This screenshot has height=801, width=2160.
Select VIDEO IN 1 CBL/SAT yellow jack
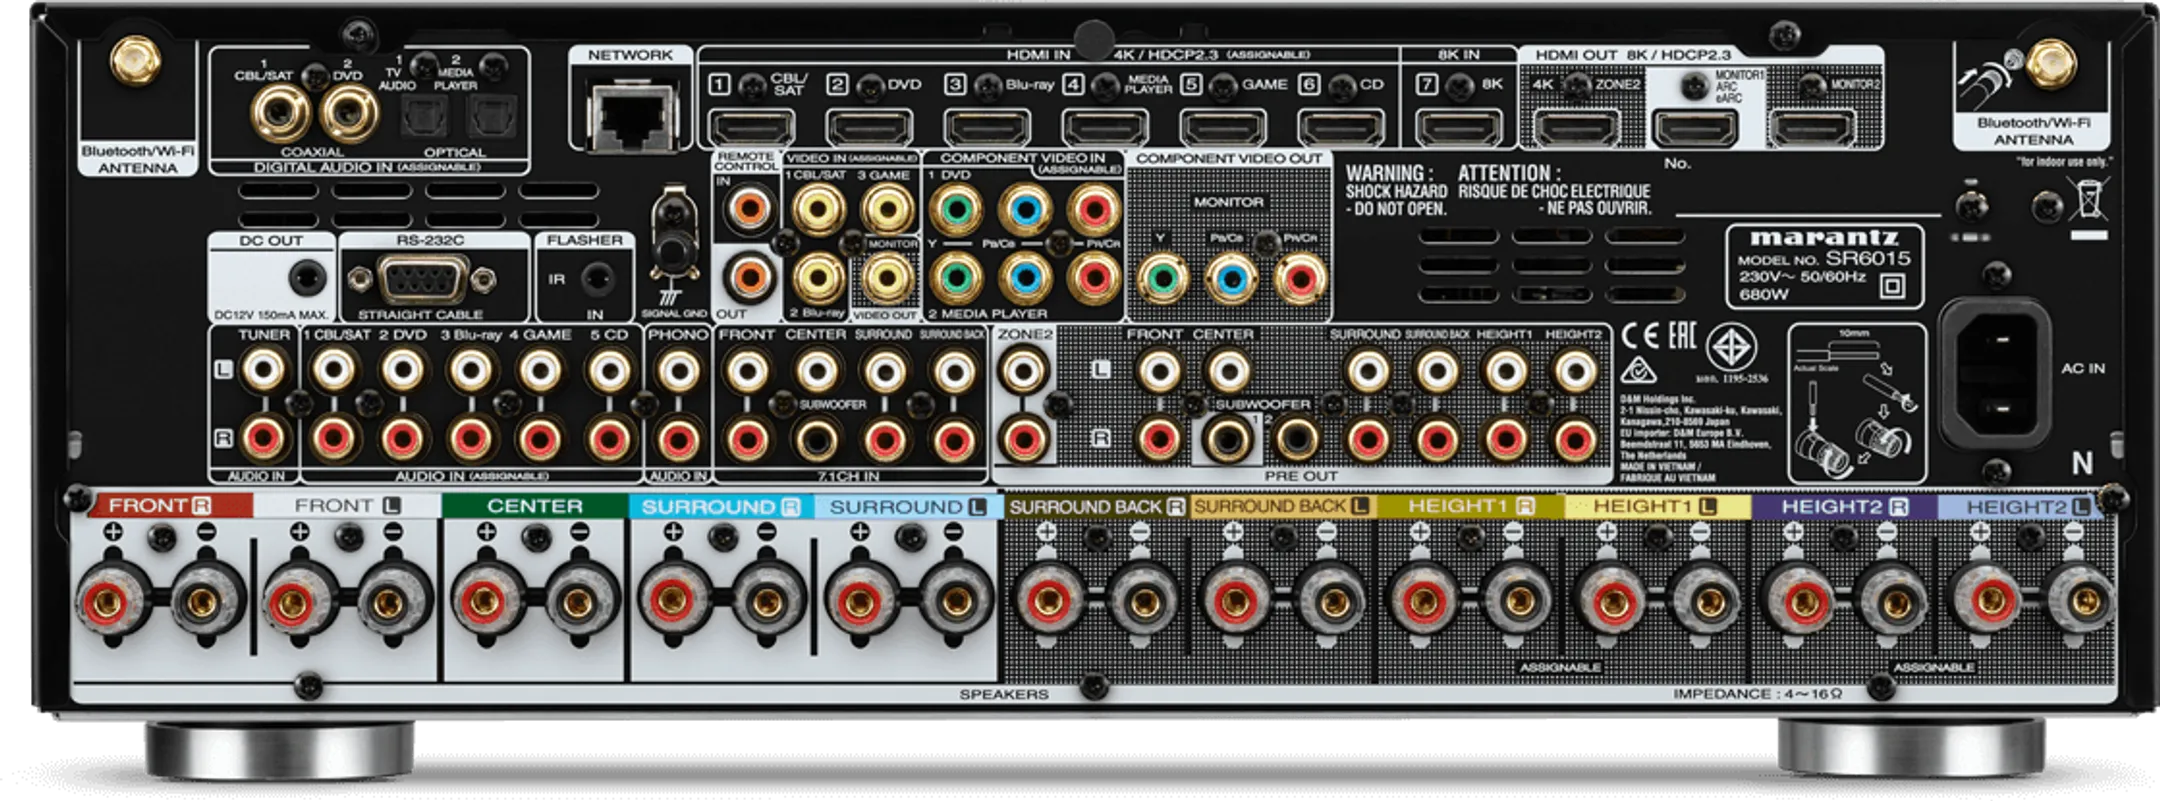(x=818, y=210)
